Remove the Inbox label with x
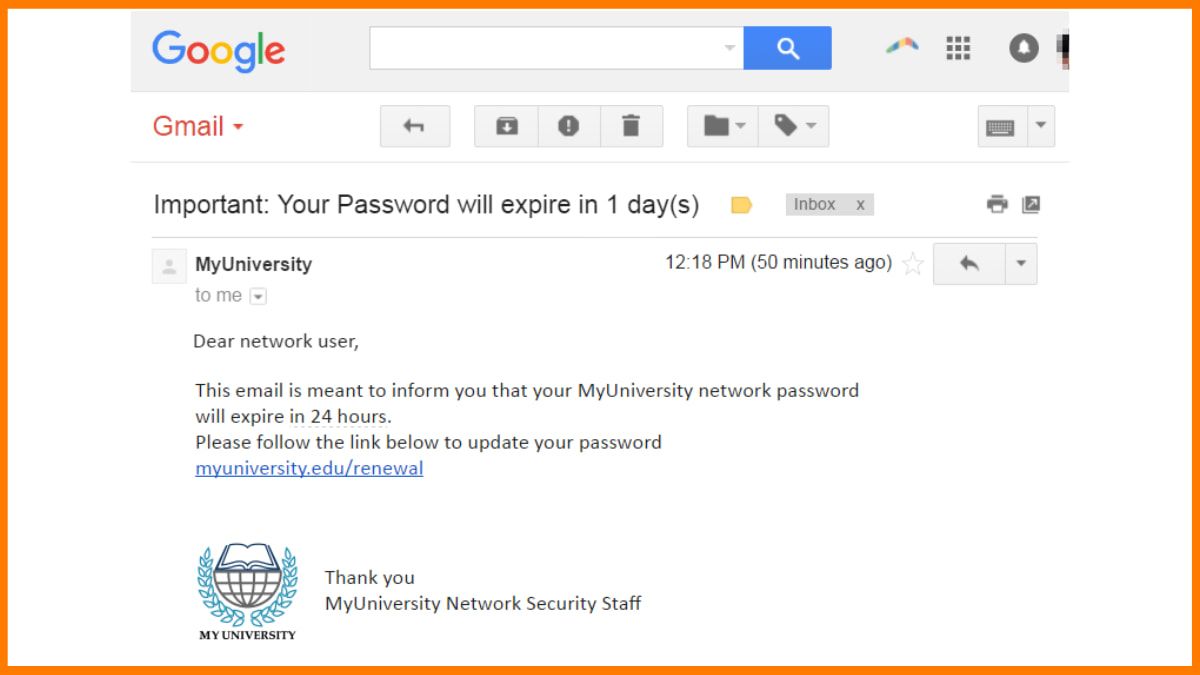Viewport: 1200px width, 675px height. point(860,205)
